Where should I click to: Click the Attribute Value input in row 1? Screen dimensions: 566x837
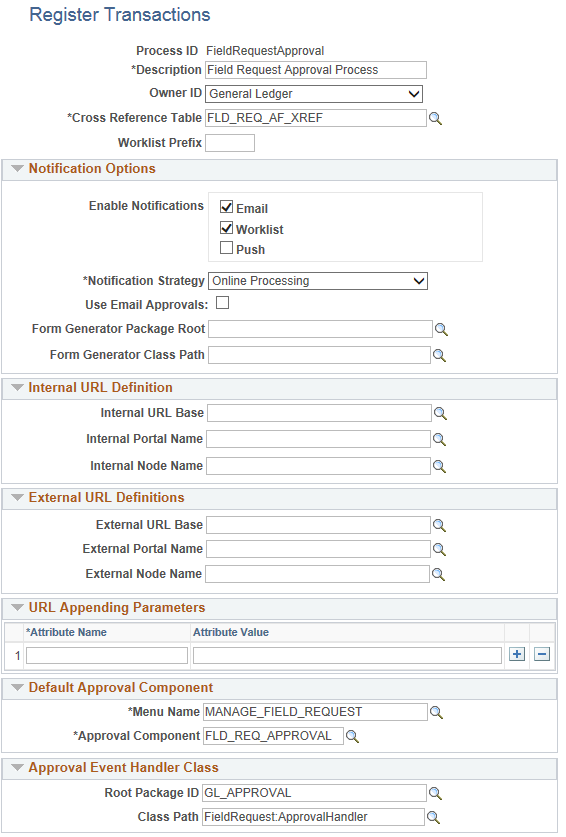coord(348,656)
